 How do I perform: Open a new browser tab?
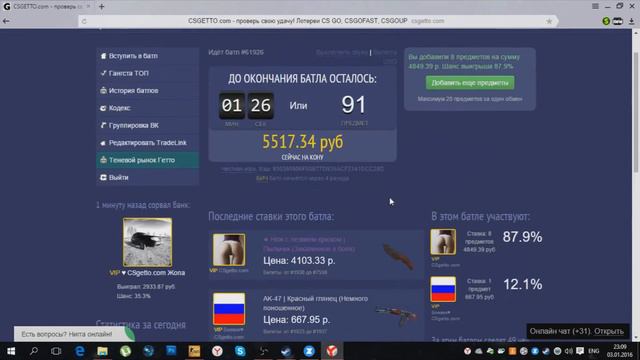point(102,7)
